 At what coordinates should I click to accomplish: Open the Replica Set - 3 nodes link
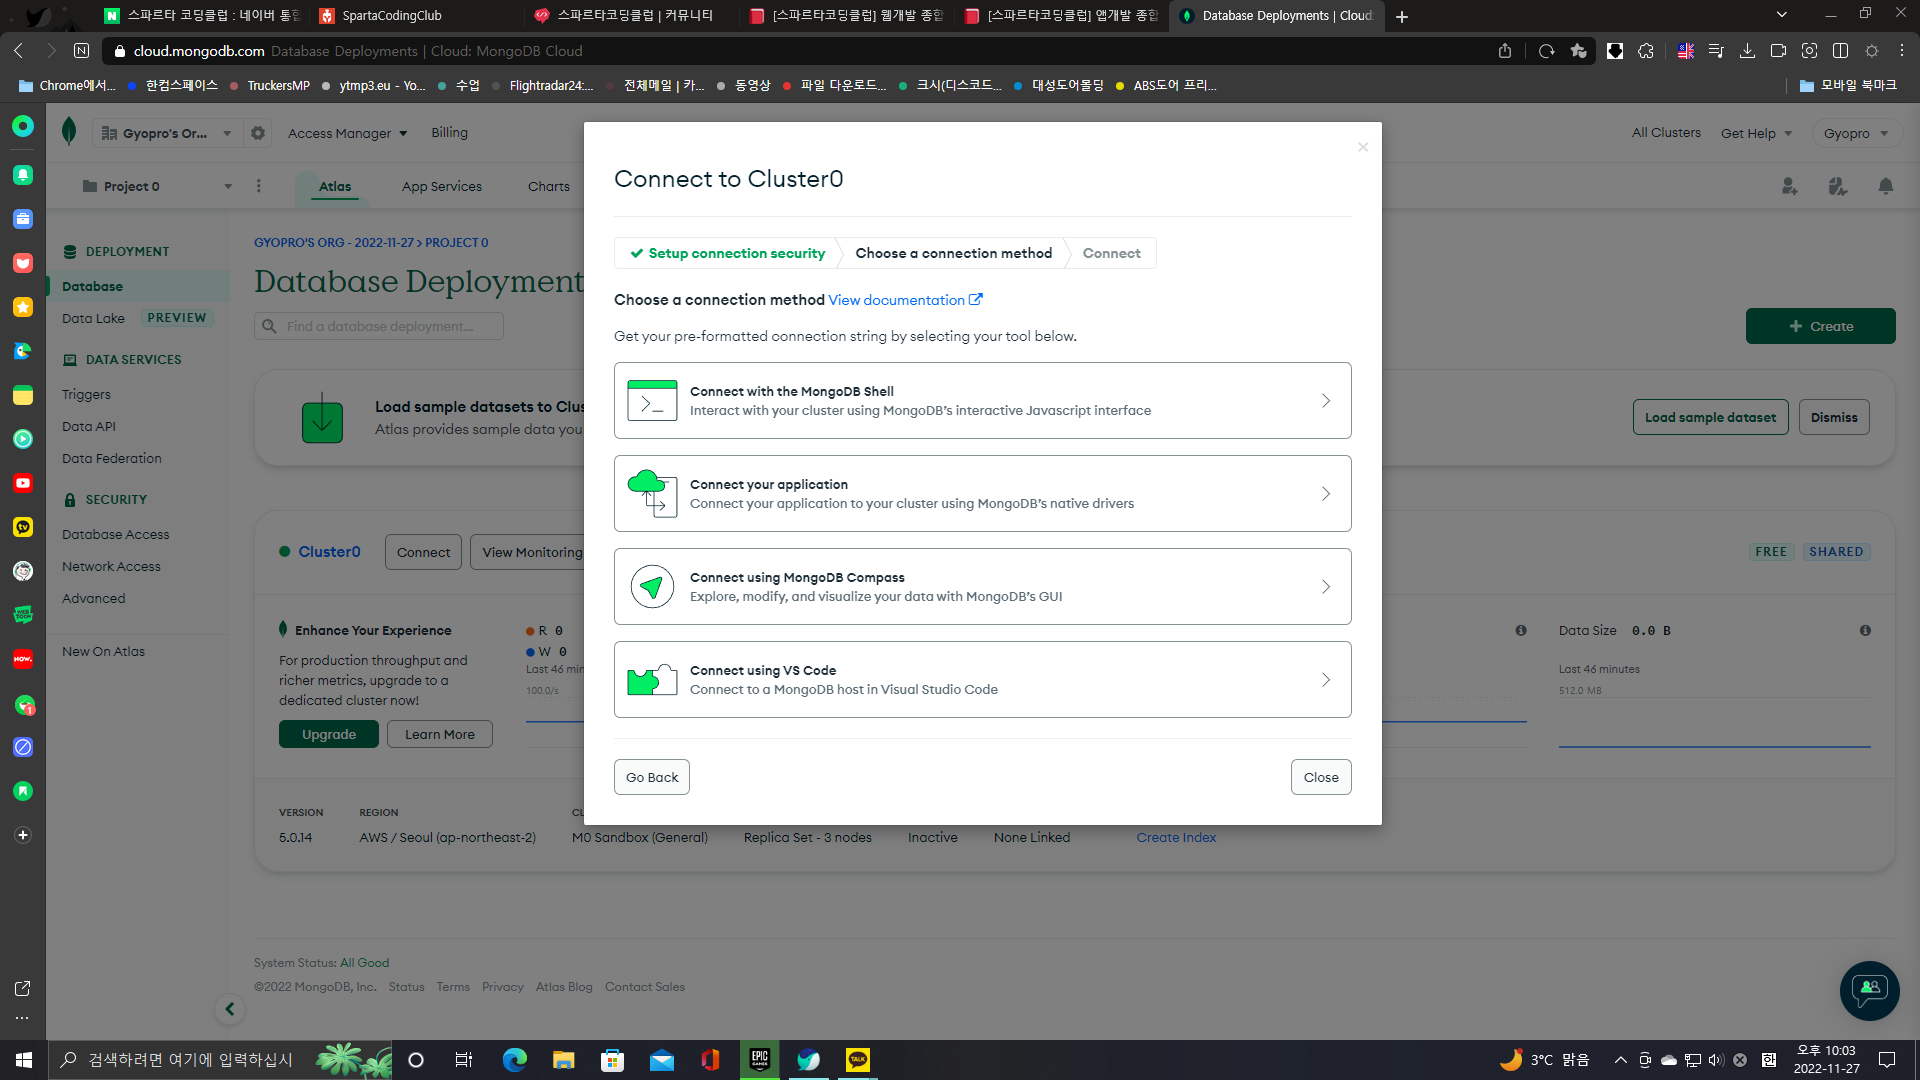pos(807,837)
